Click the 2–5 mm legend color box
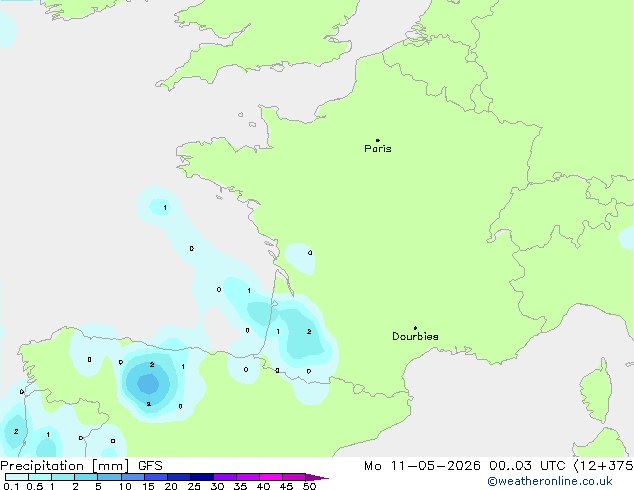Viewport: 634px width, 490px height. [x=86, y=477]
